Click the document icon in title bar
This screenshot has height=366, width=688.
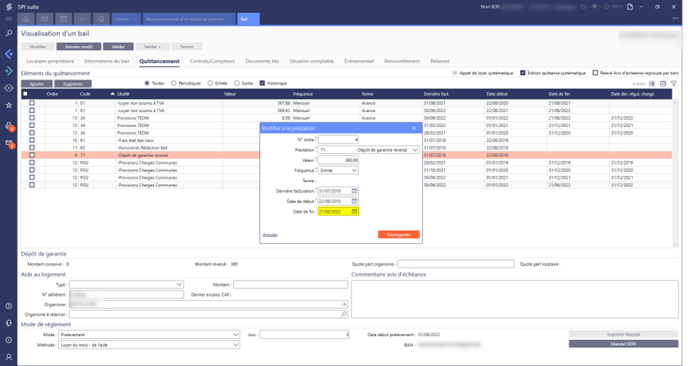coord(630,7)
